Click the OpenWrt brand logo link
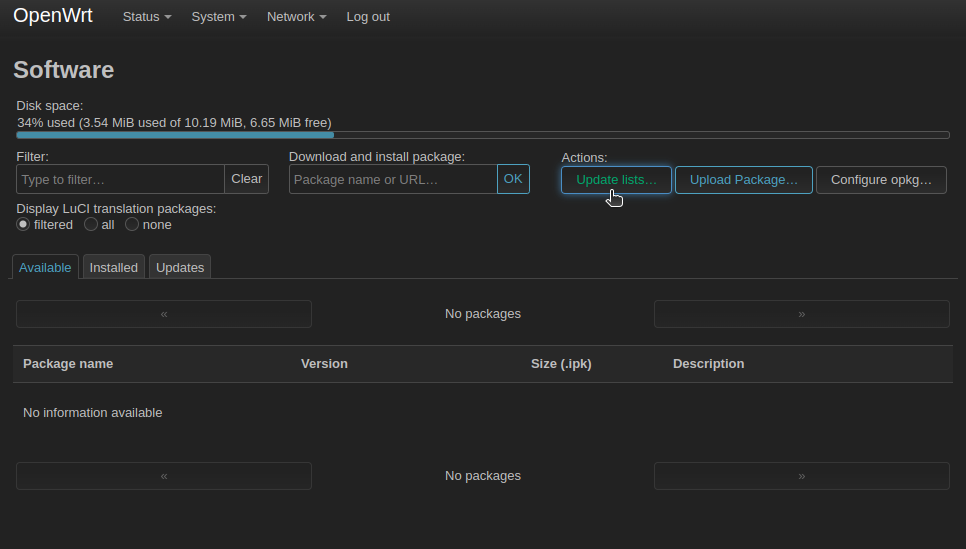 pos(52,16)
